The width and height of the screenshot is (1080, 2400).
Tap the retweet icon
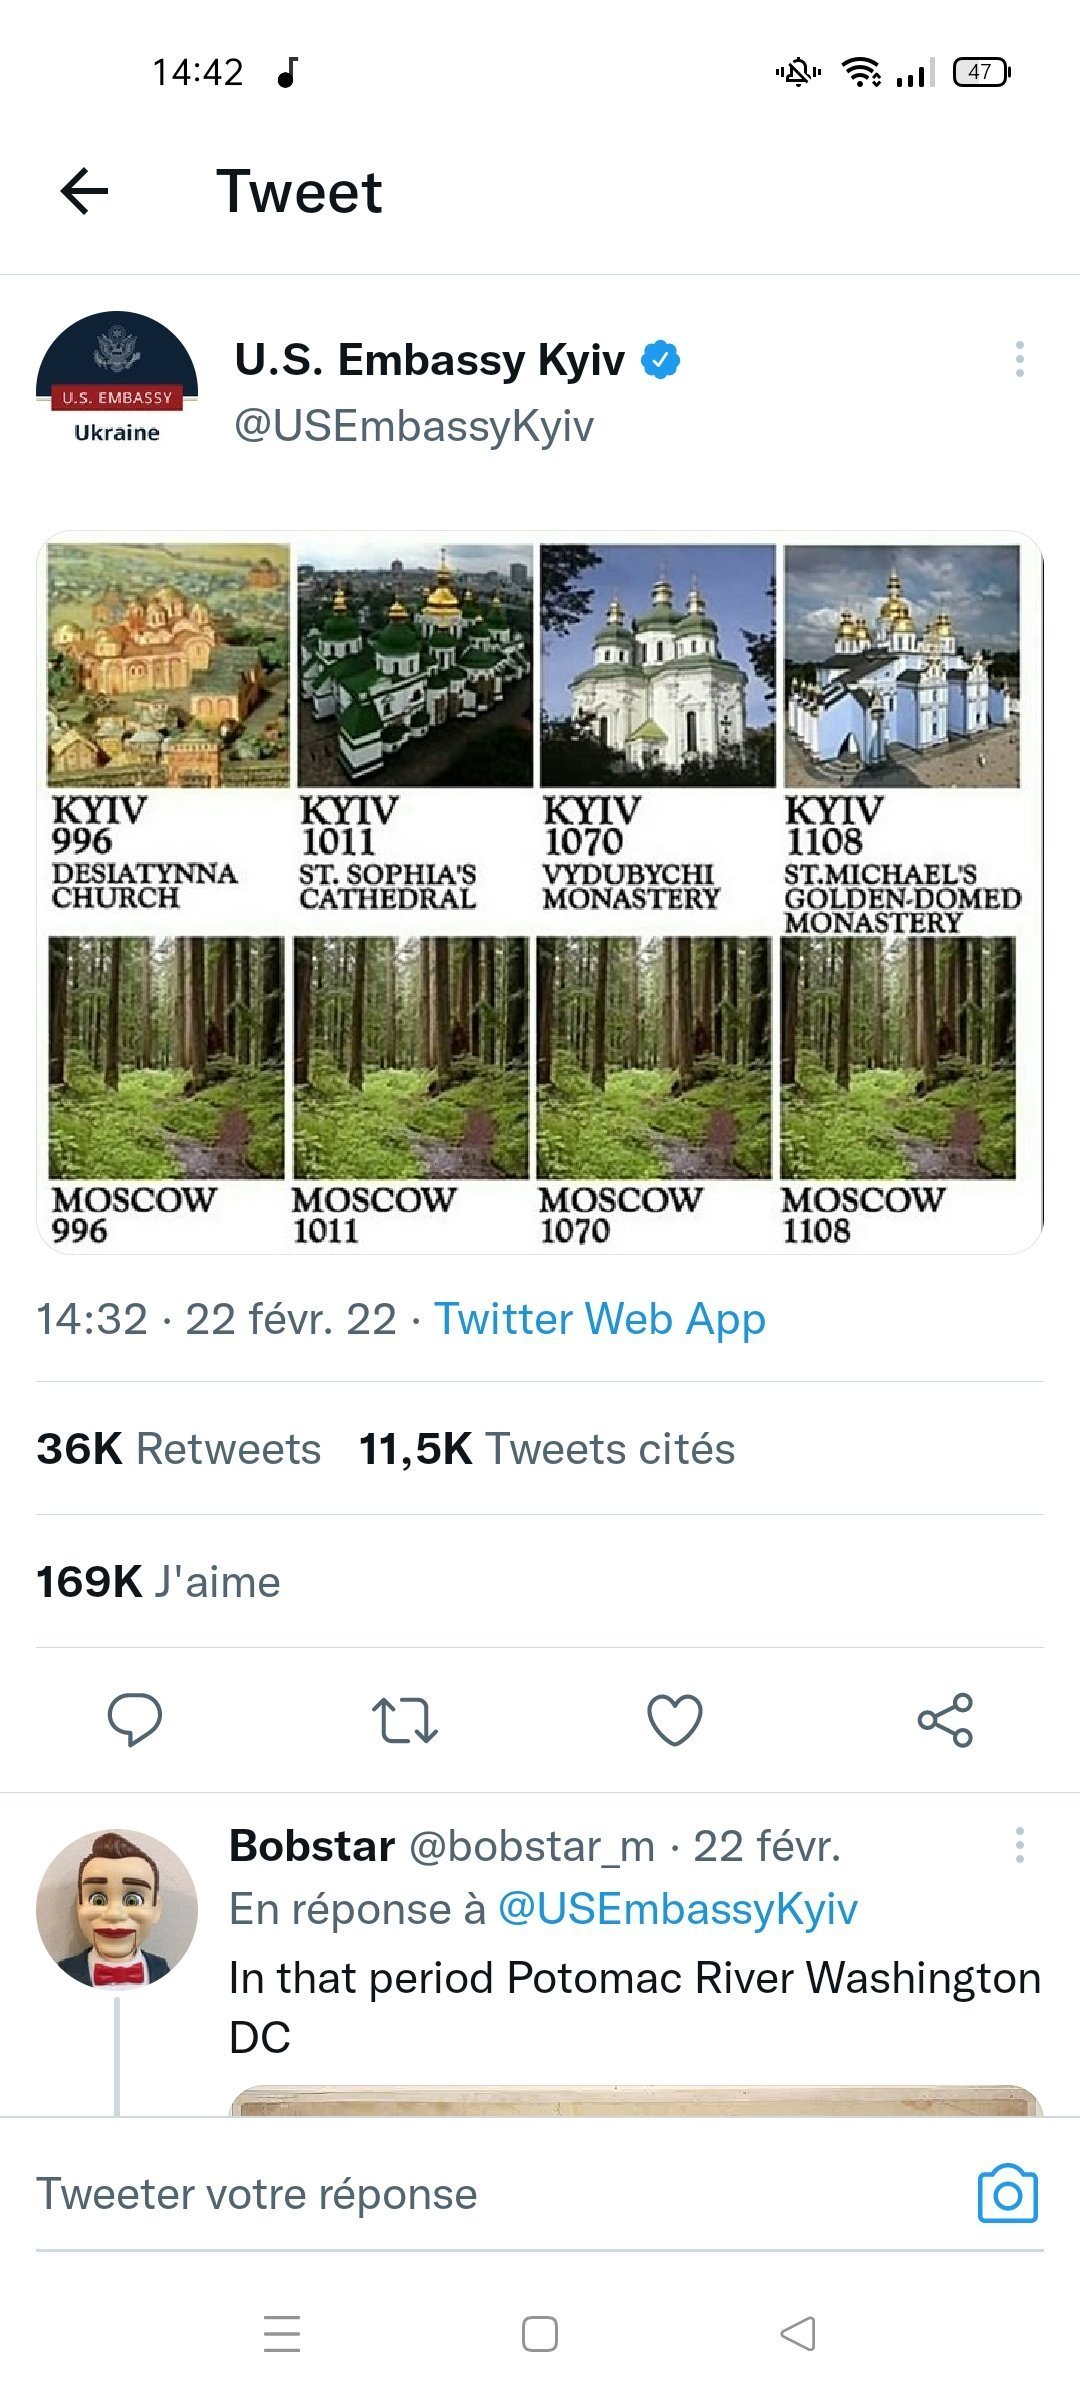[x=404, y=1719]
